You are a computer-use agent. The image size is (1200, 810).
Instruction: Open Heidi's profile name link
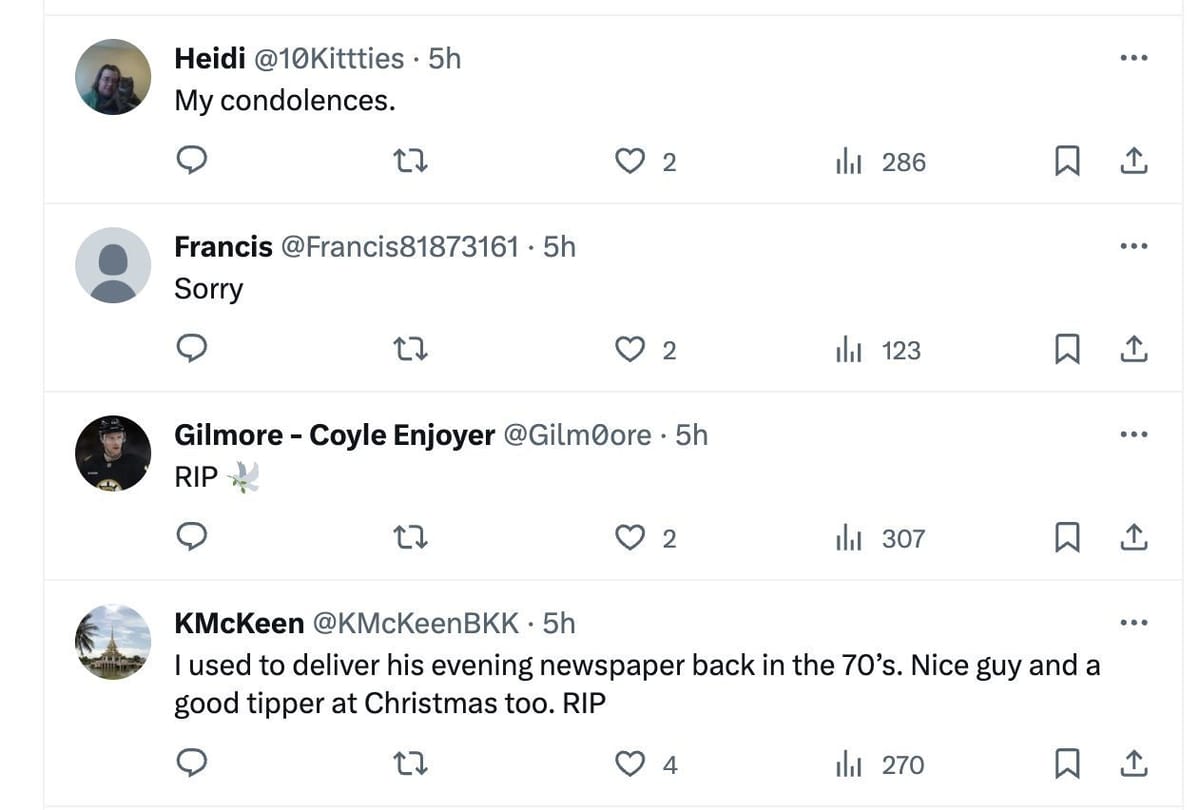pos(209,58)
